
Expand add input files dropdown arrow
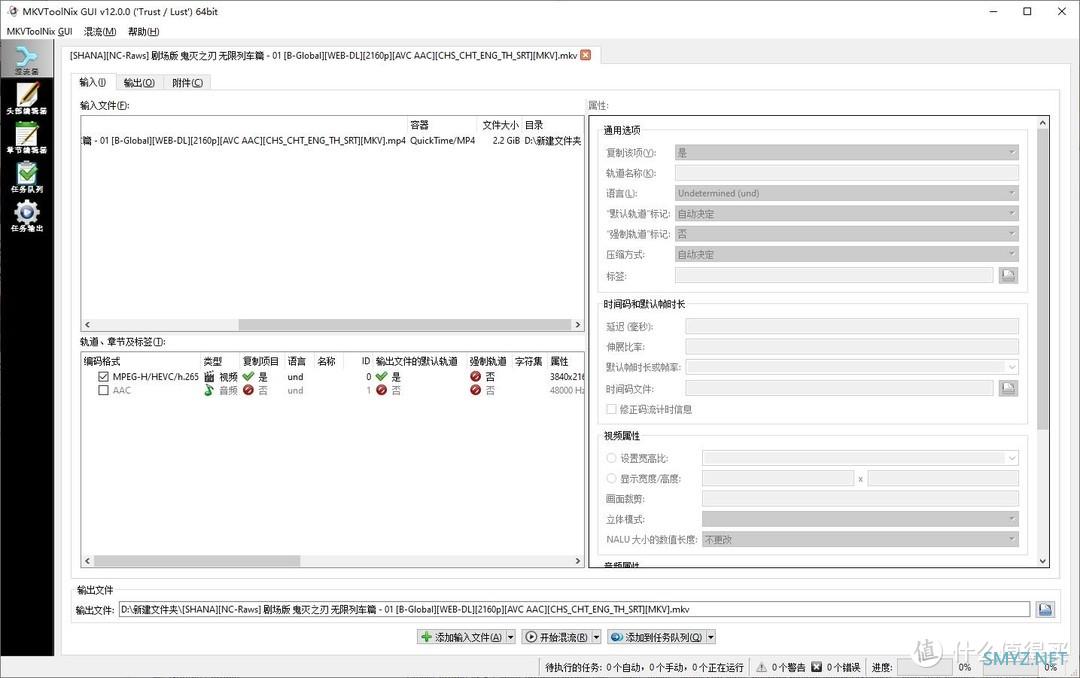[510, 637]
